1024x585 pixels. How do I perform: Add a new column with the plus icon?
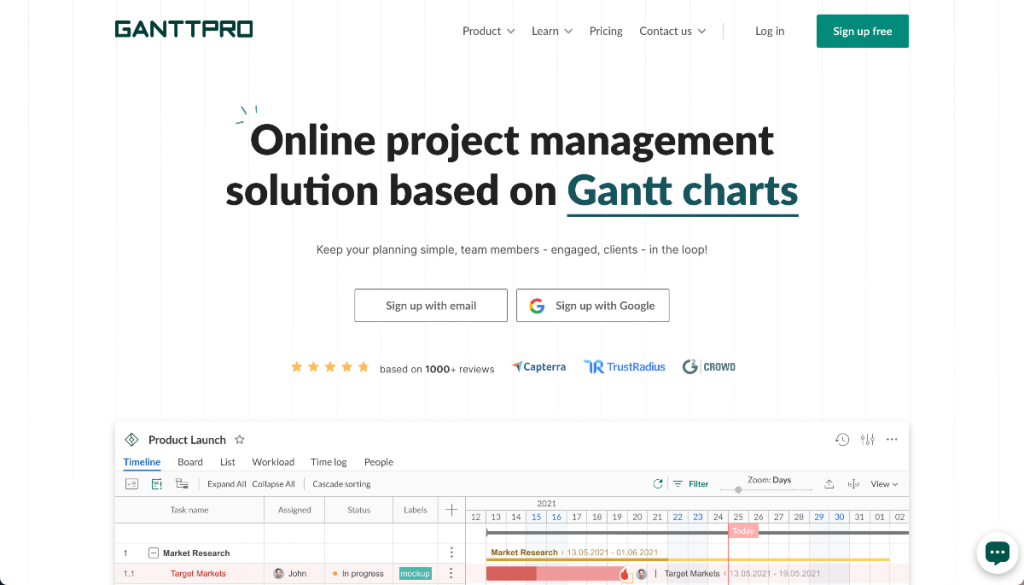pos(451,511)
